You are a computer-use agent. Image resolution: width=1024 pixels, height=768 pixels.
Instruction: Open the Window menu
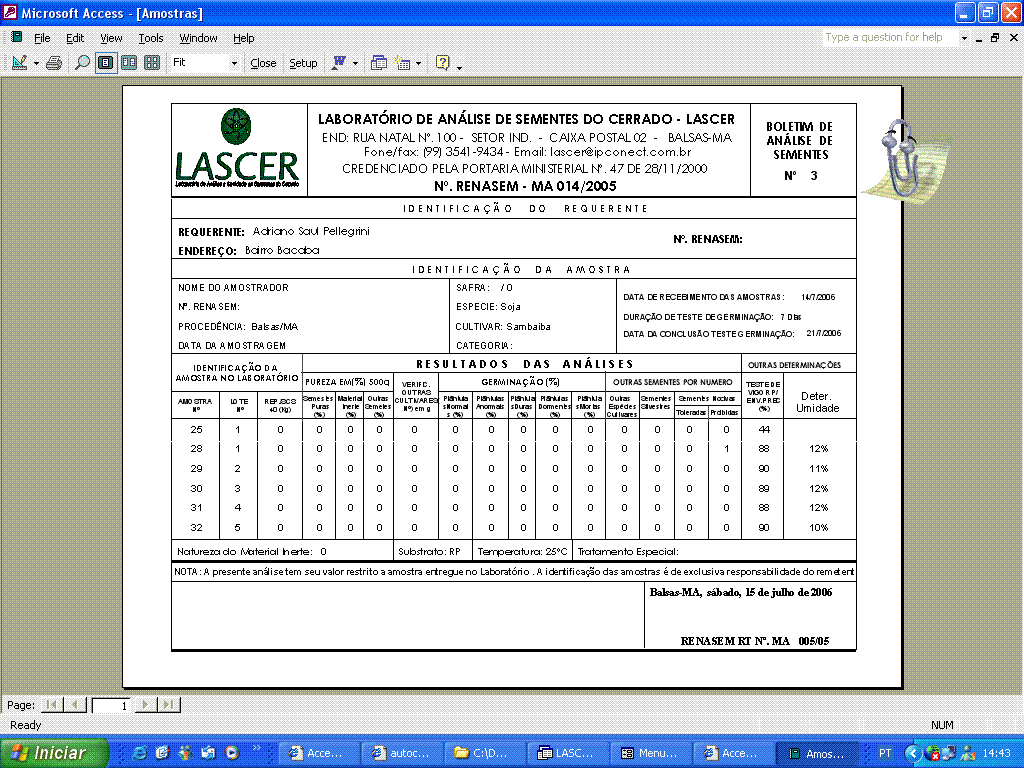point(199,38)
